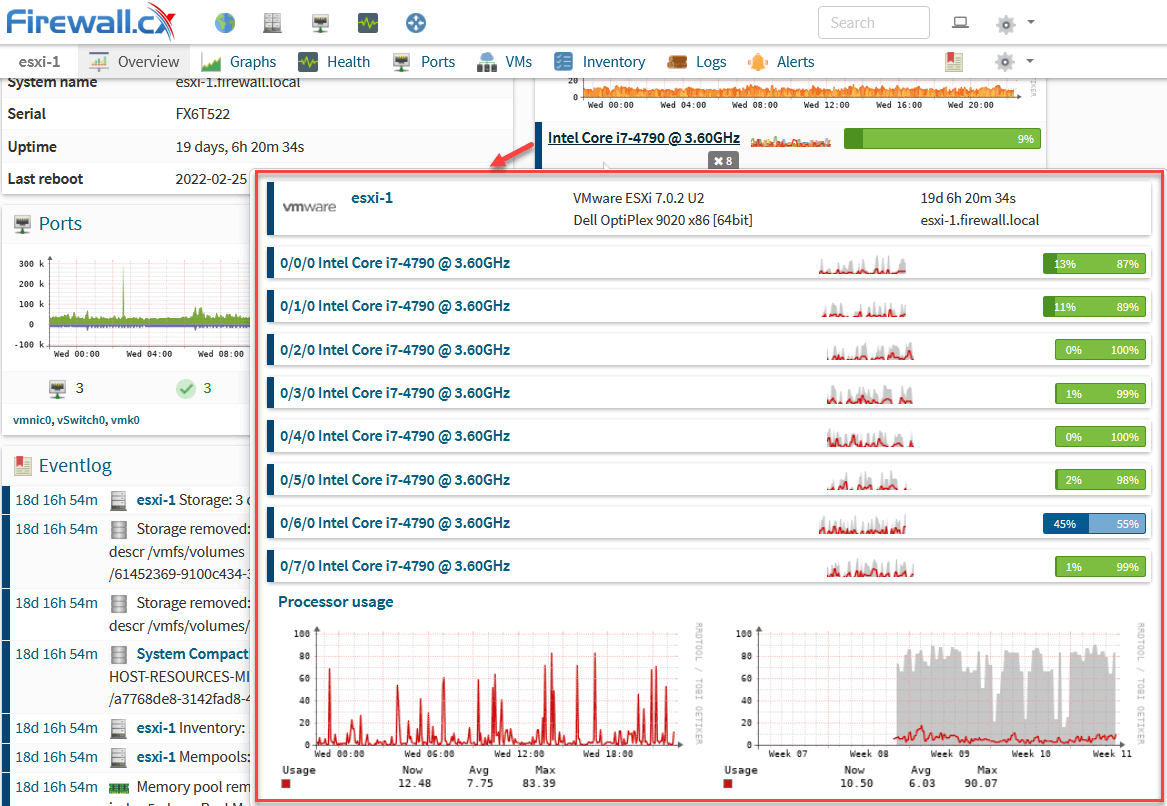
Task: Open 0/0/0 Intel Core i7-4790 entry
Action: 395,263
